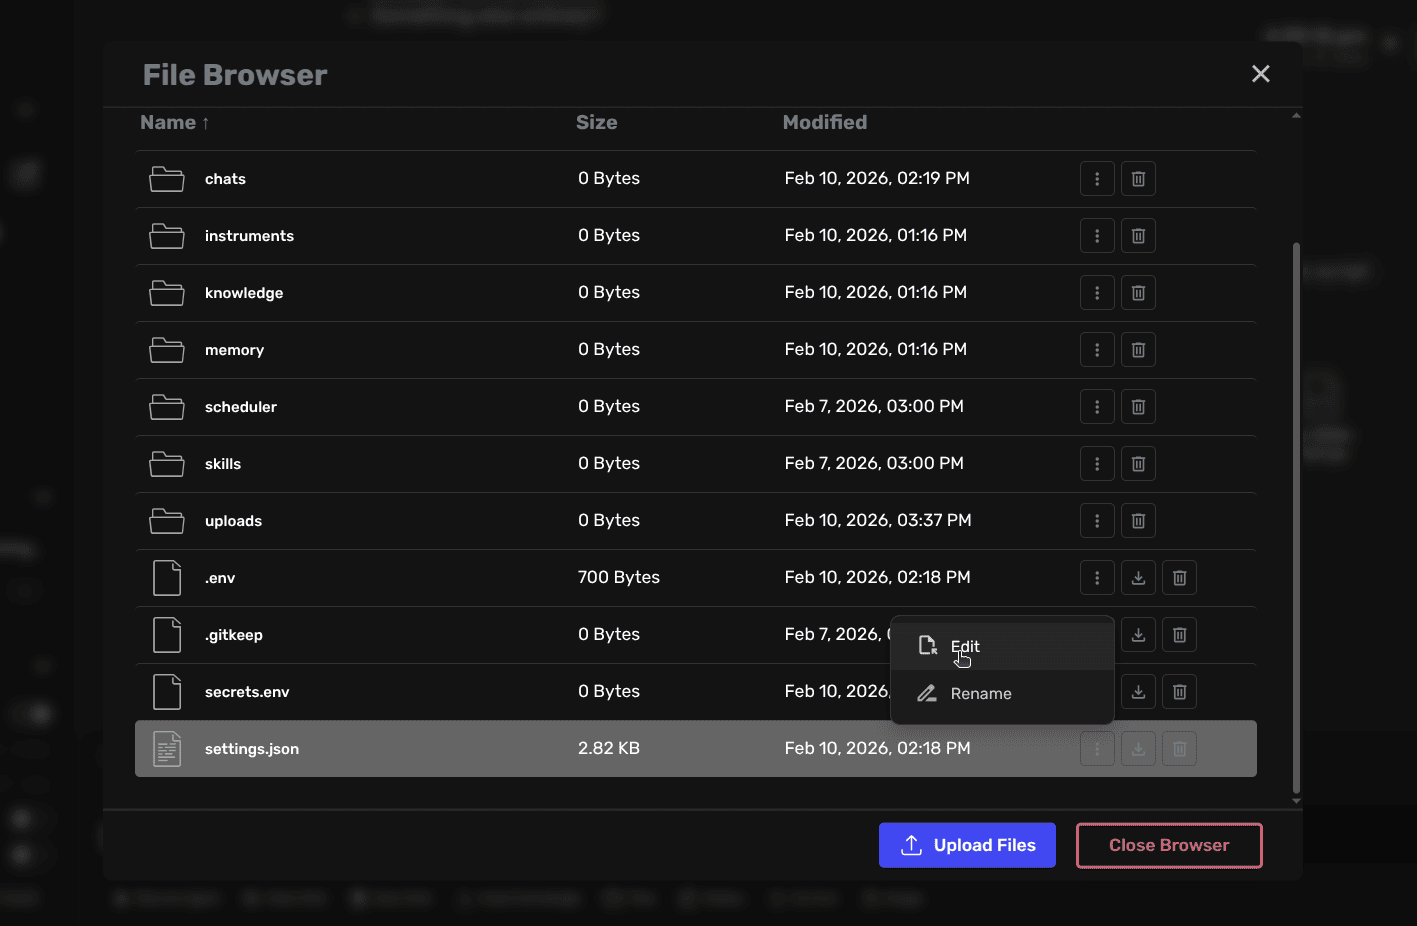Delete the memory folder

click(x=1138, y=350)
